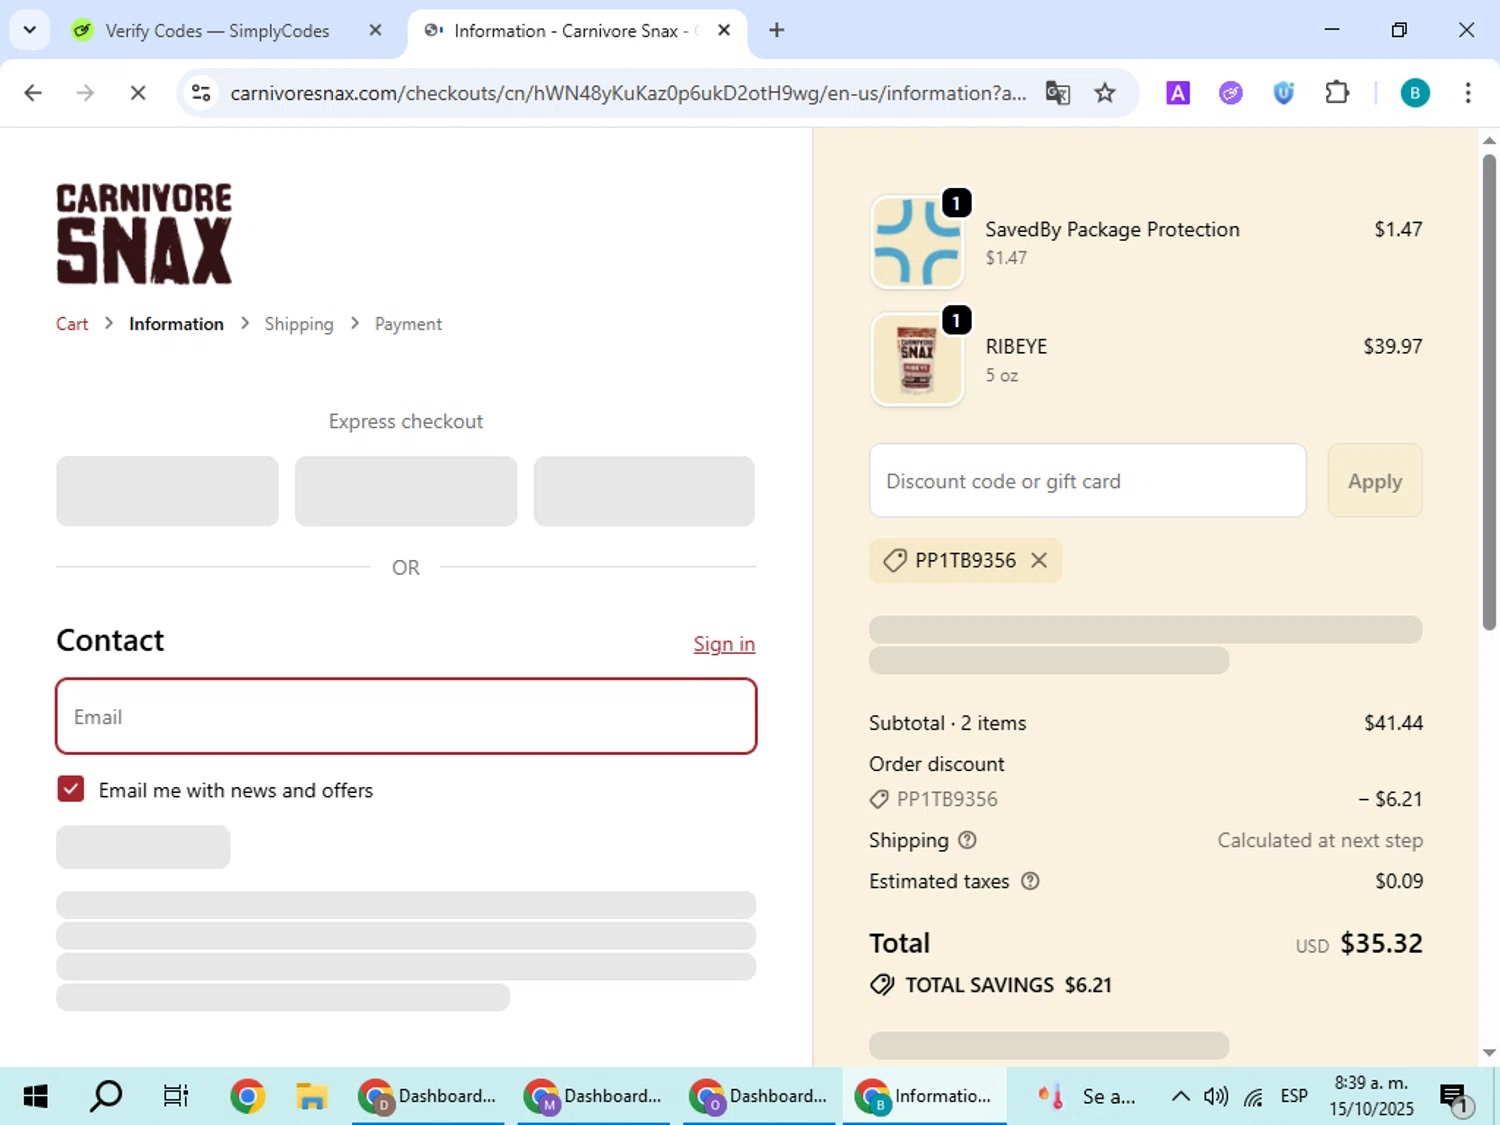Open the network icon in tray
This screenshot has height=1125, width=1500.
pyautogui.click(x=1253, y=1097)
